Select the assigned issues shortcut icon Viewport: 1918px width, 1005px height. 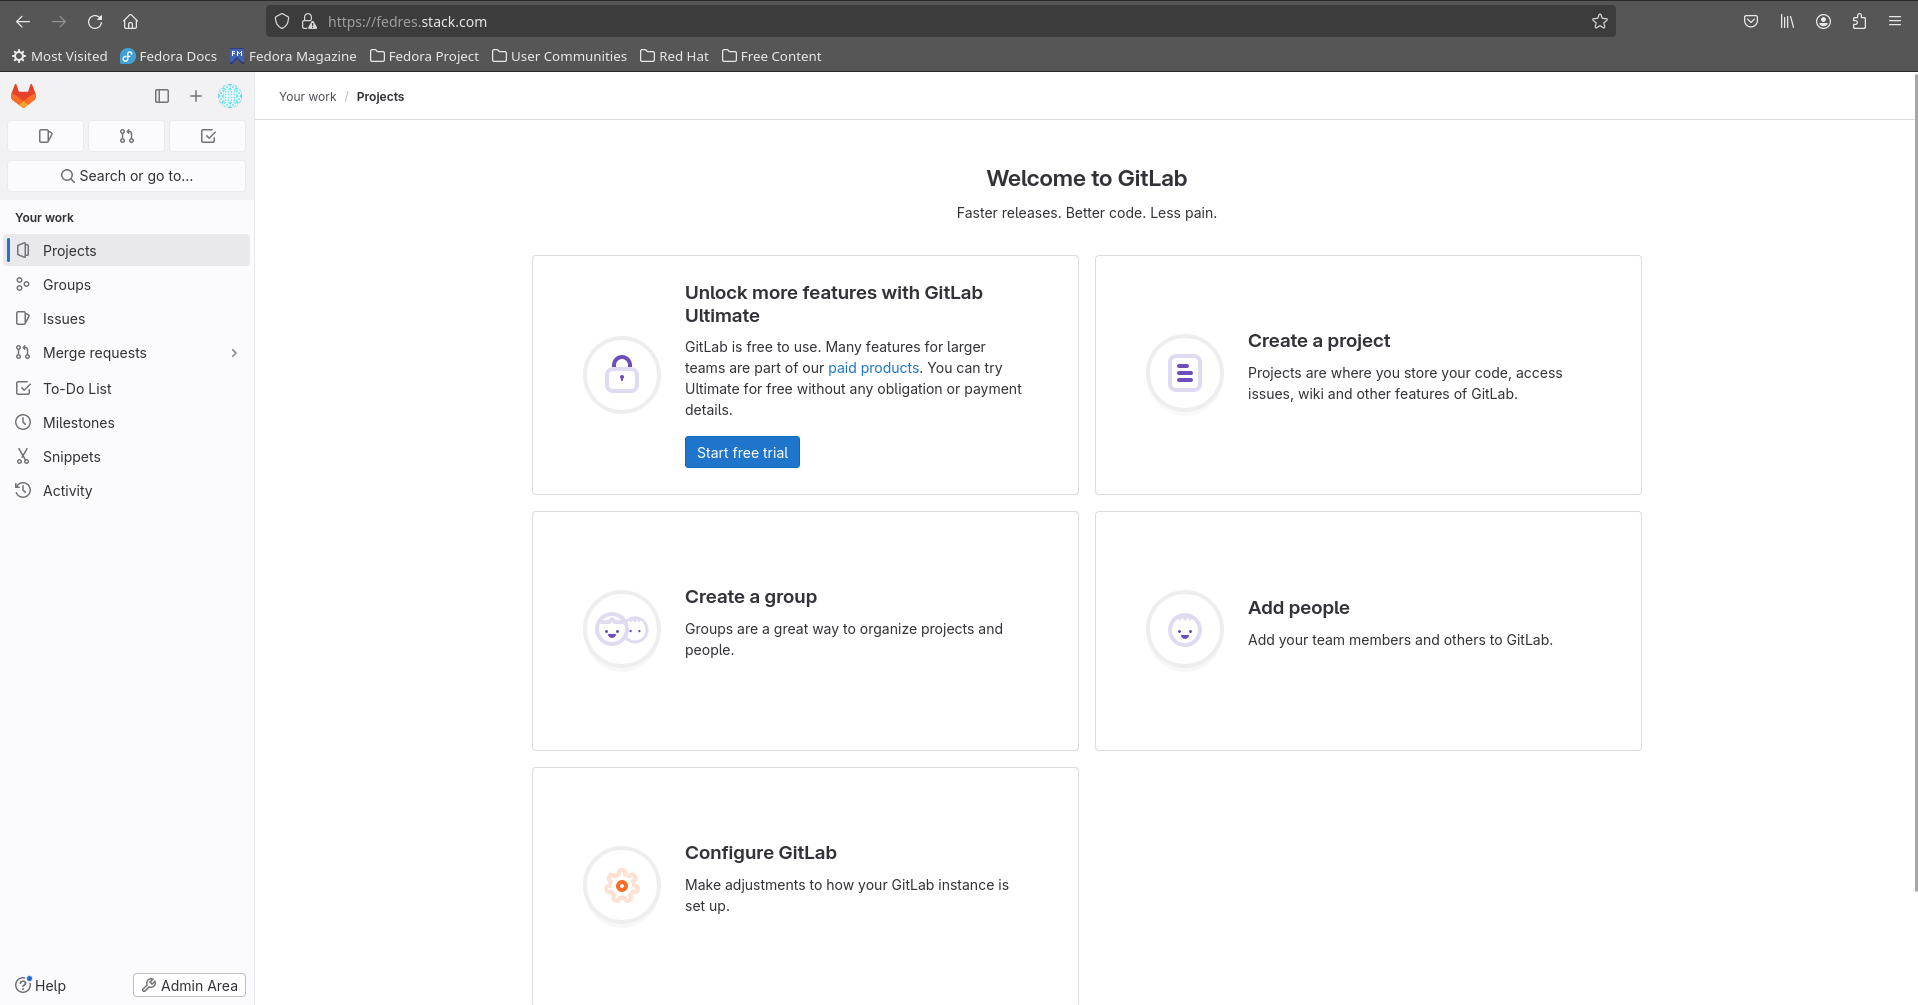click(45, 136)
